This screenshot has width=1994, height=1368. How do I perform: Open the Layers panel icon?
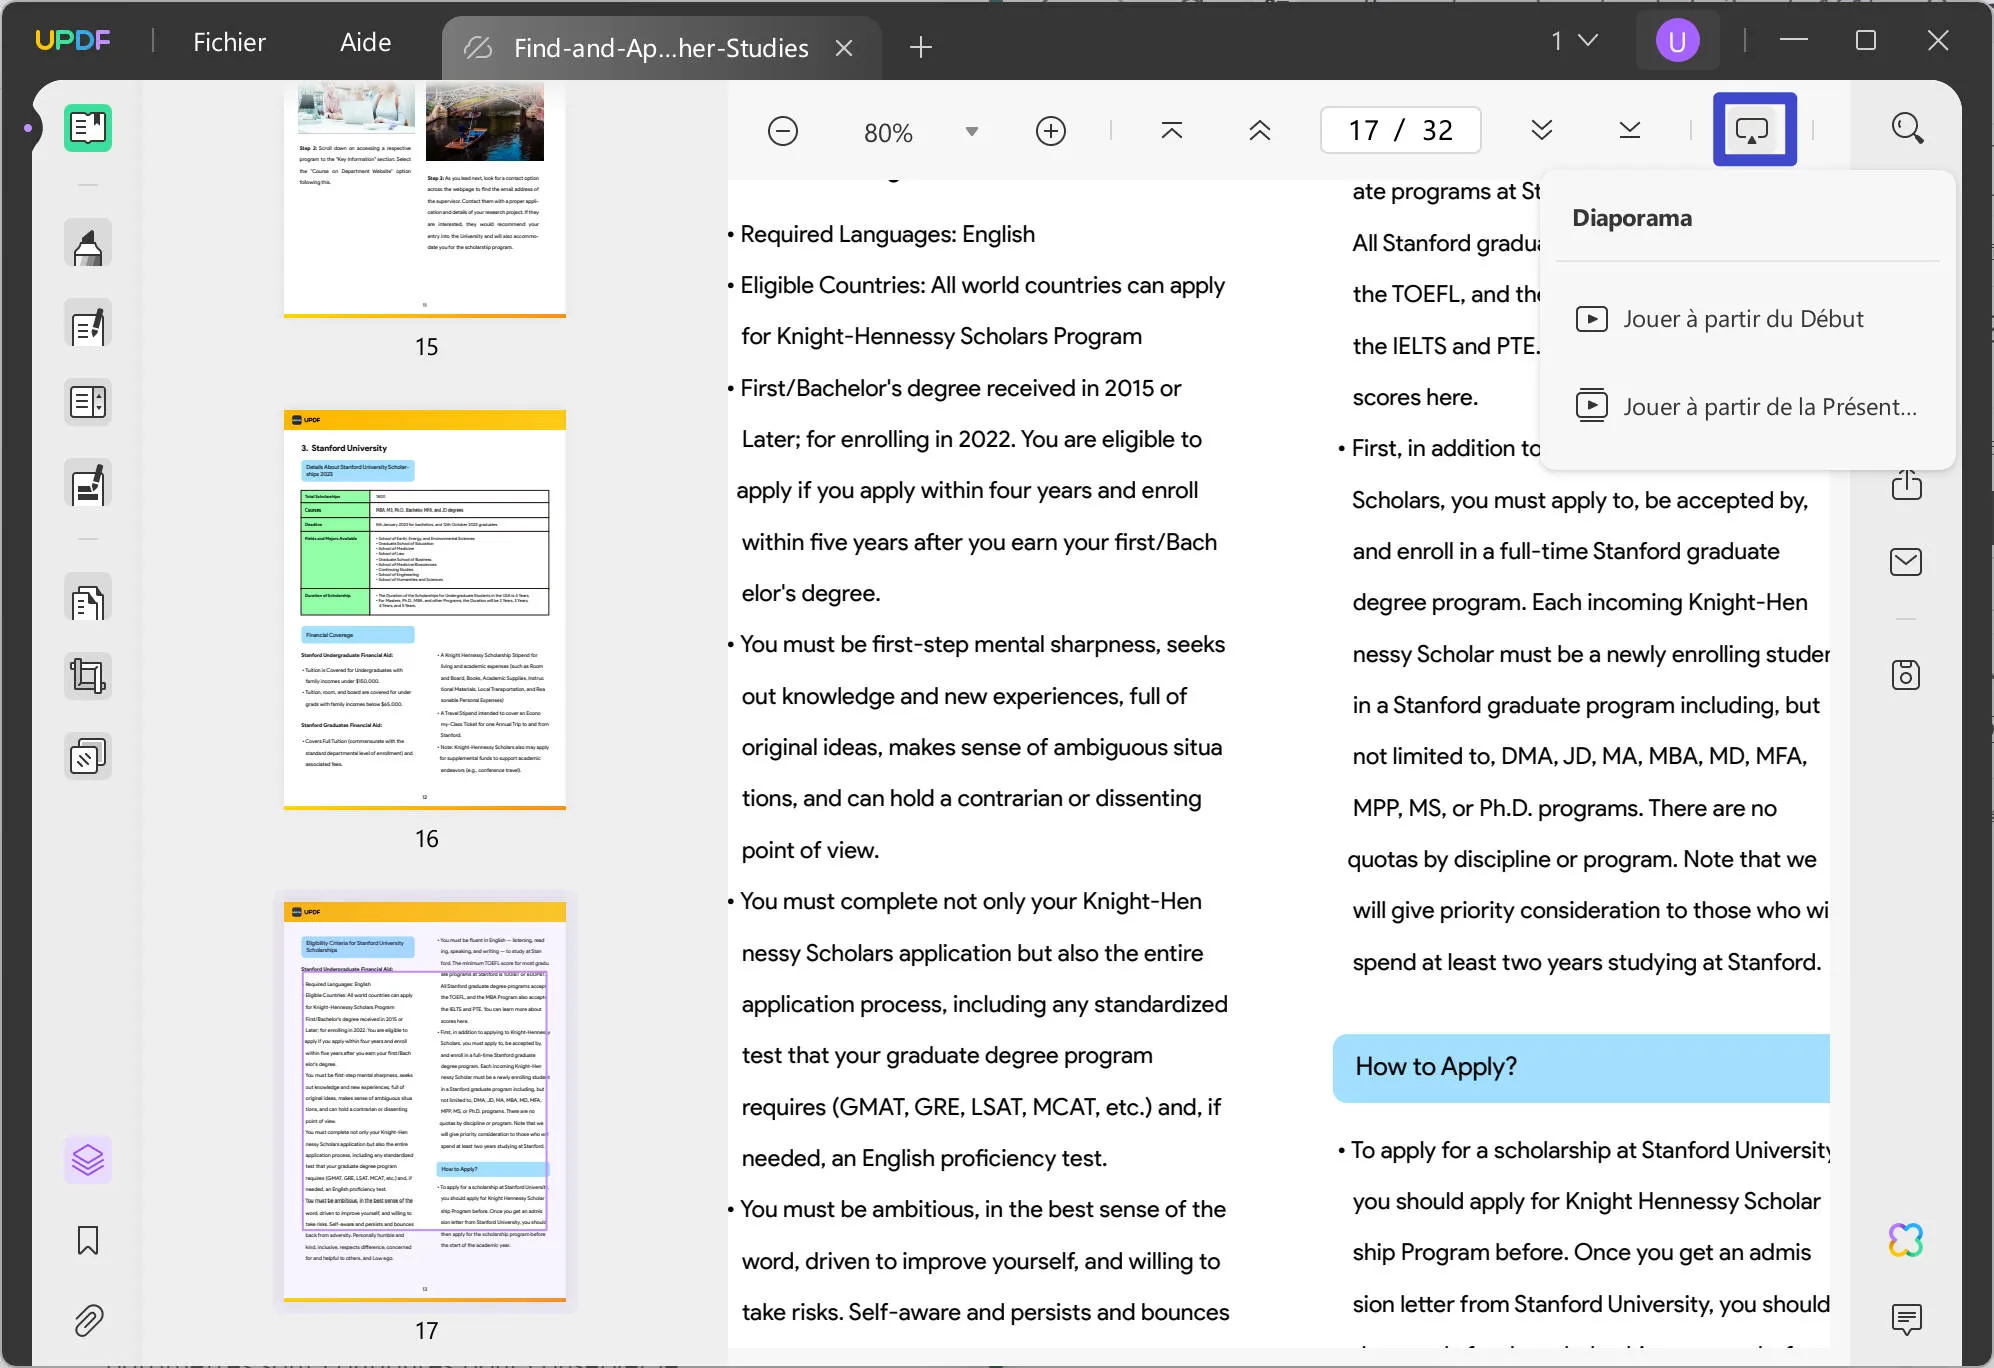point(88,1160)
